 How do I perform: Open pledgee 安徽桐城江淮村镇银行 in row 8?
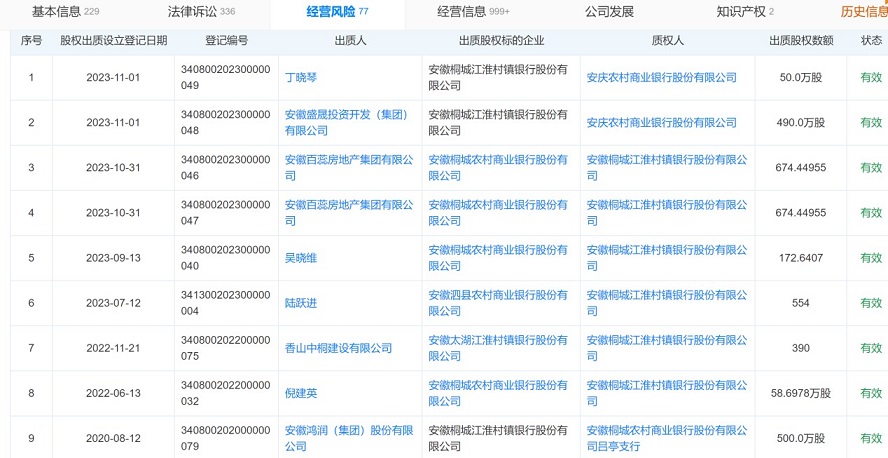tap(667, 393)
